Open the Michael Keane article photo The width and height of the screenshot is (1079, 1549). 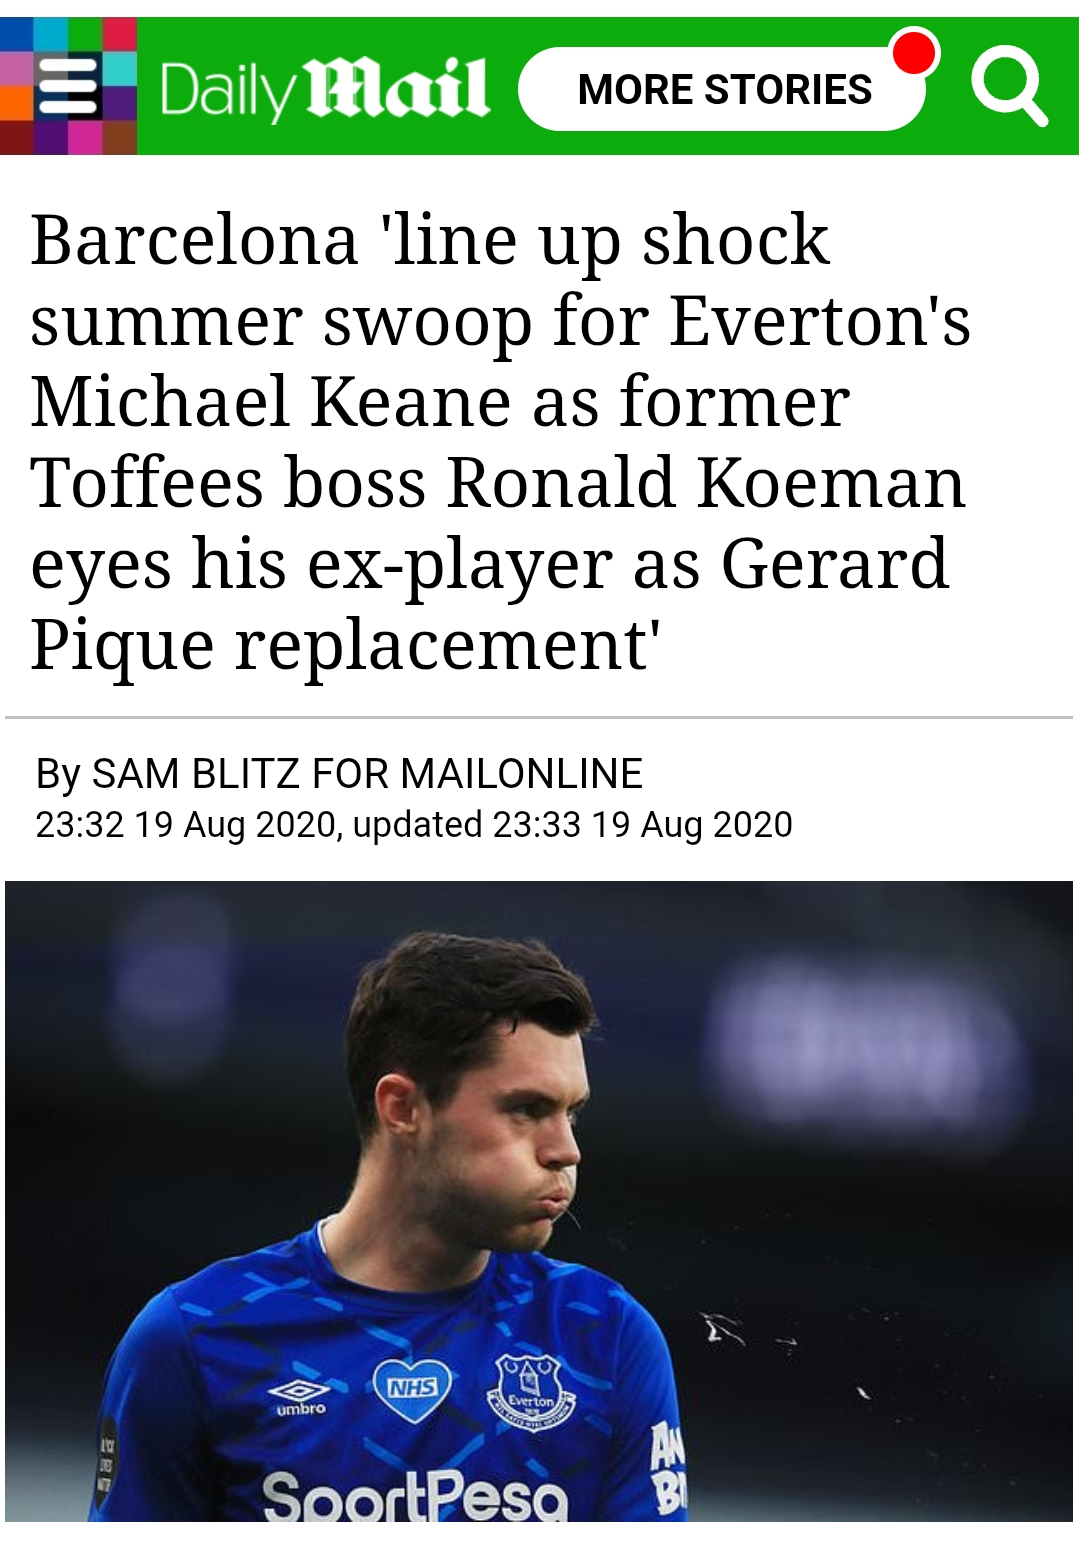click(x=539, y=1200)
